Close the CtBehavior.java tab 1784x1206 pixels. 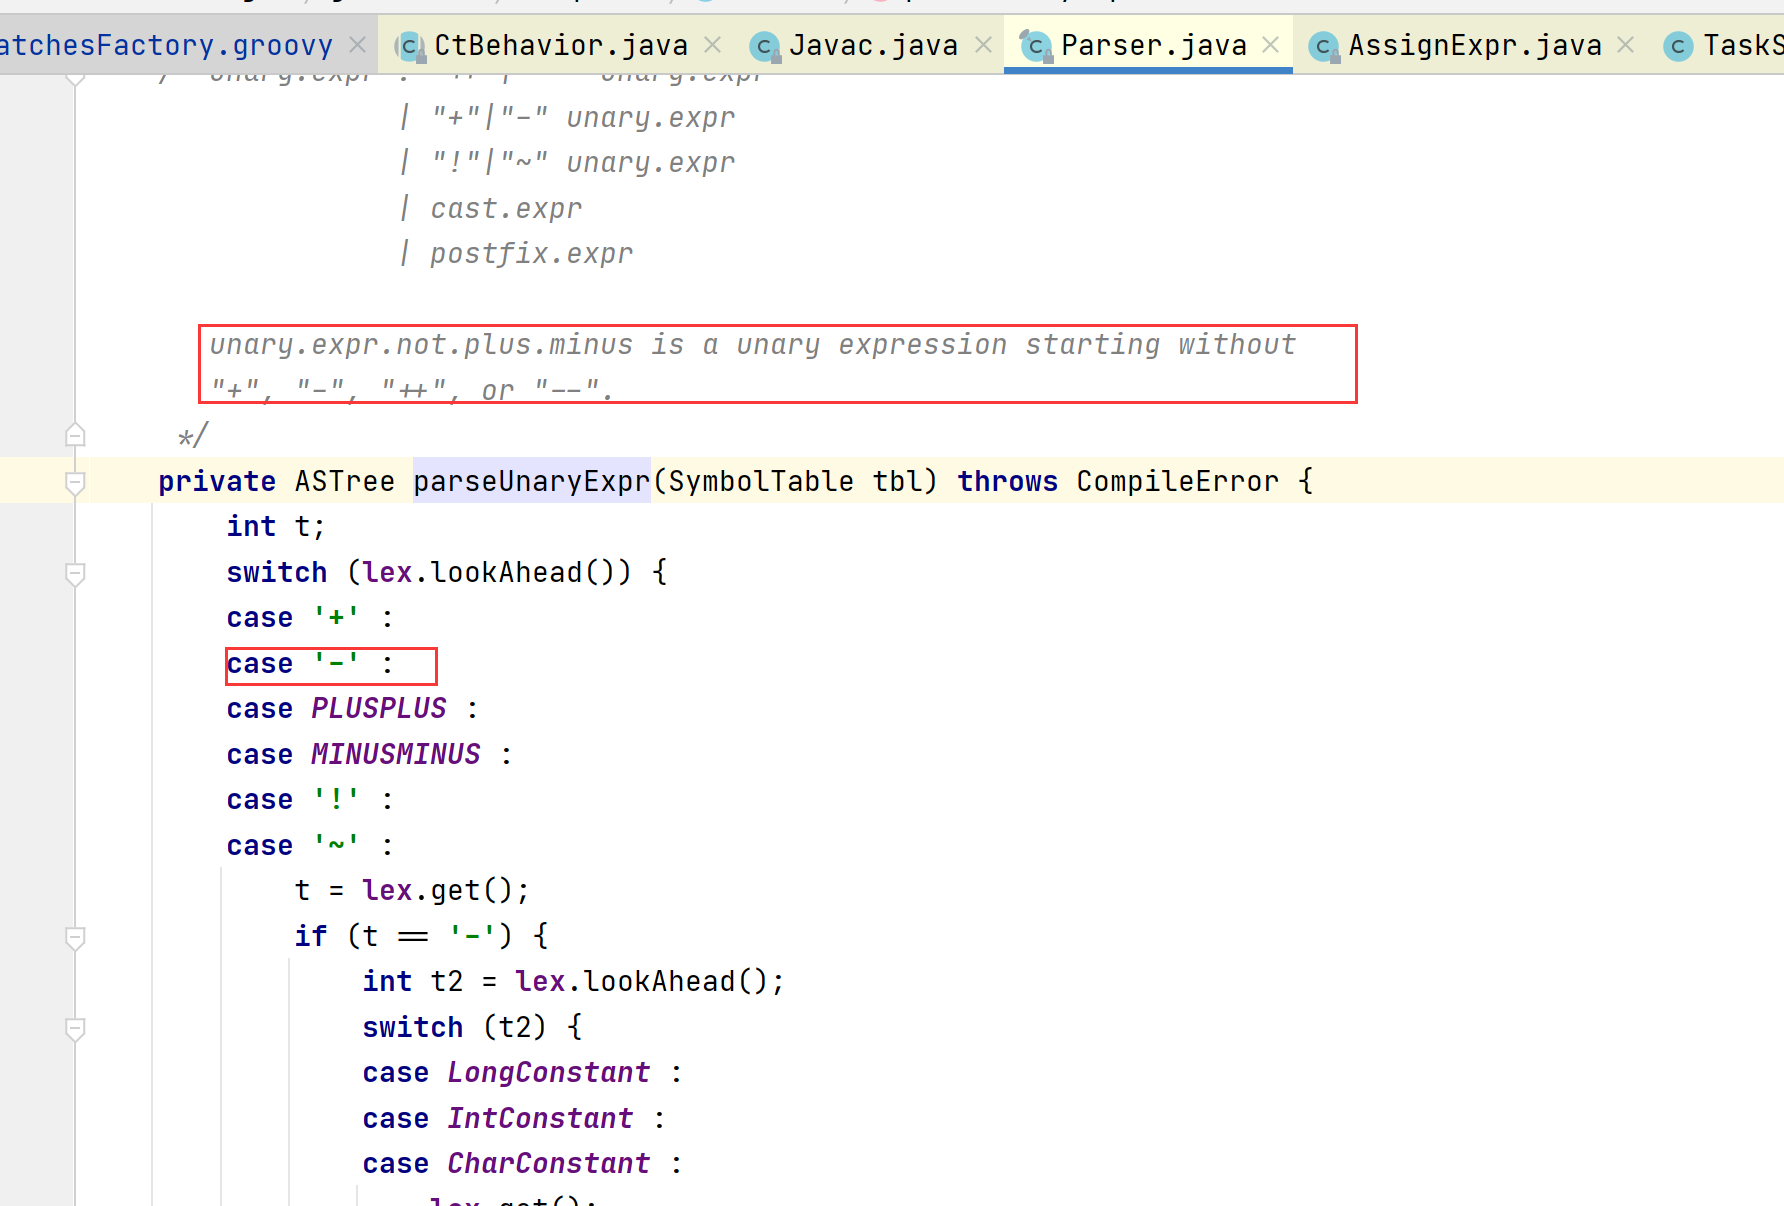click(x=712, y=45)
